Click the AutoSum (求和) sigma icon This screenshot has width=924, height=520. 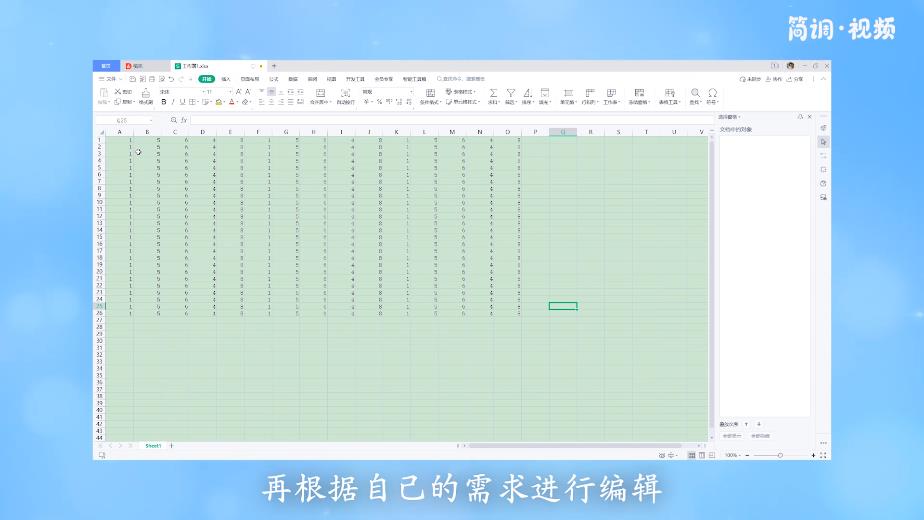click(493, 92)
